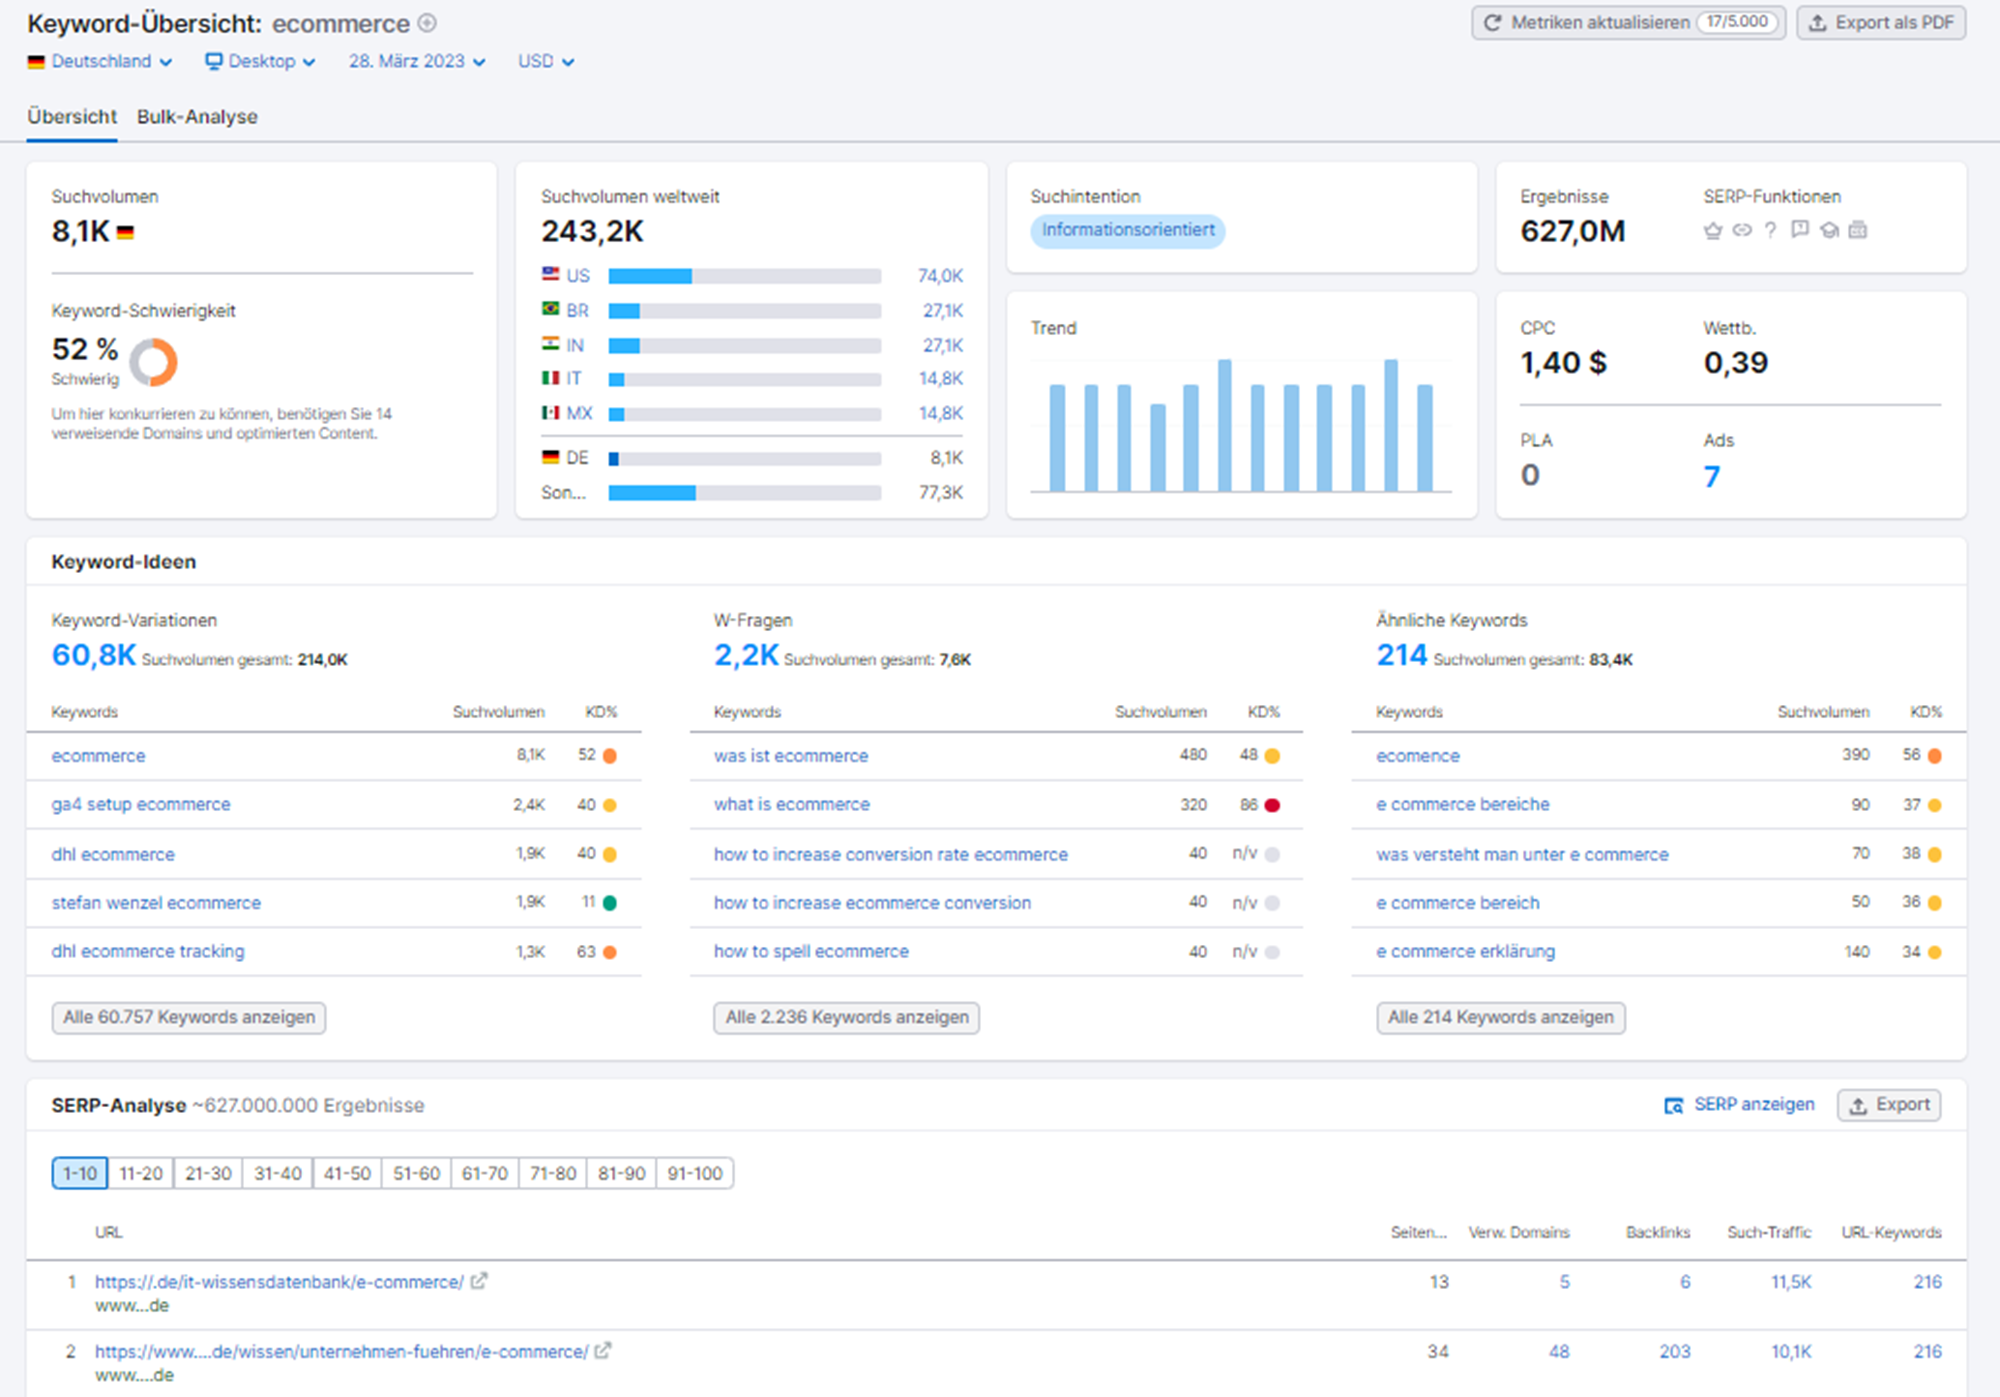Select SERP positions 81-90

point(621,1173)
